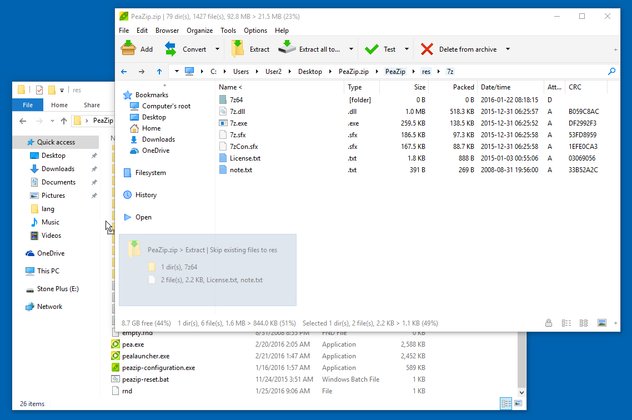Select the 7zCon.sfx file
632x420 pixels.
(409, 146)
